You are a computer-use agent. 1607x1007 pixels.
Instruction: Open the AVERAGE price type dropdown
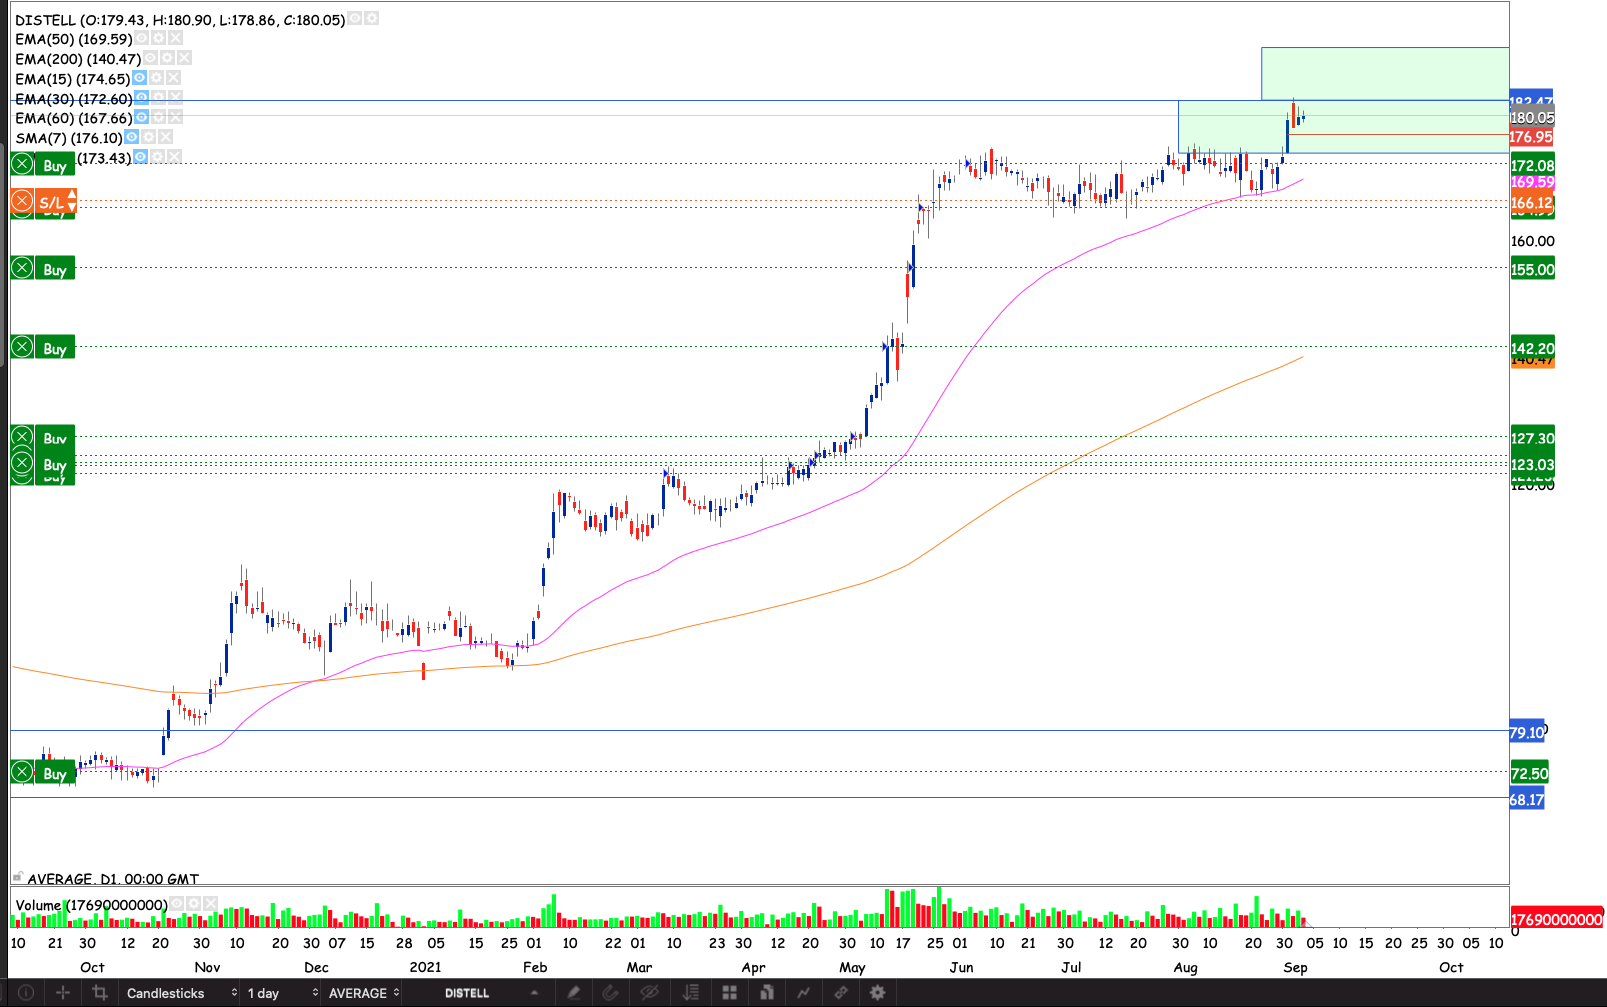364,993
